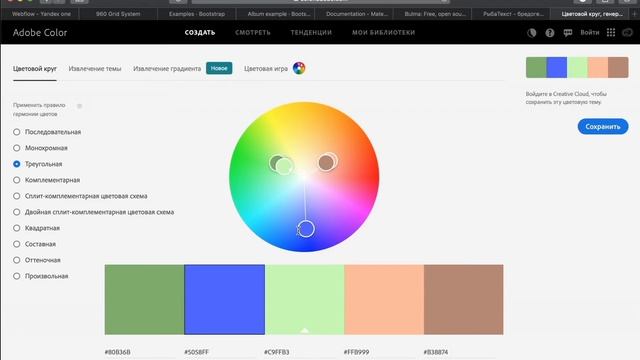The image size is (640, 360).
Task: Click the info icon beside harmony rule
Action: pos(80,106)
